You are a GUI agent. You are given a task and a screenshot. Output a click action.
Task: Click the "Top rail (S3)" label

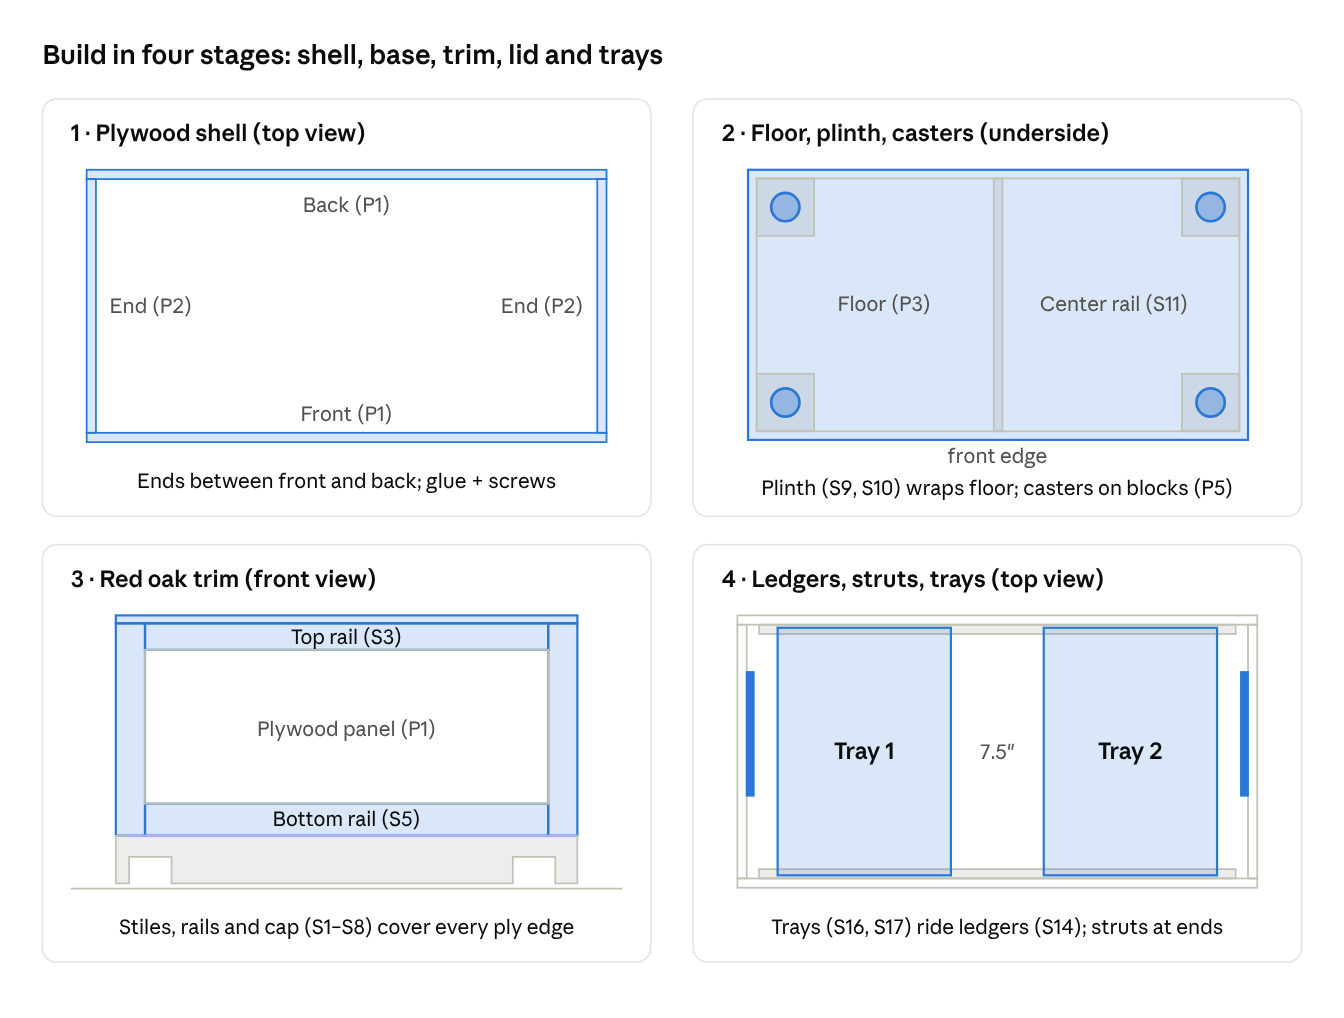(x=346, y=637)
